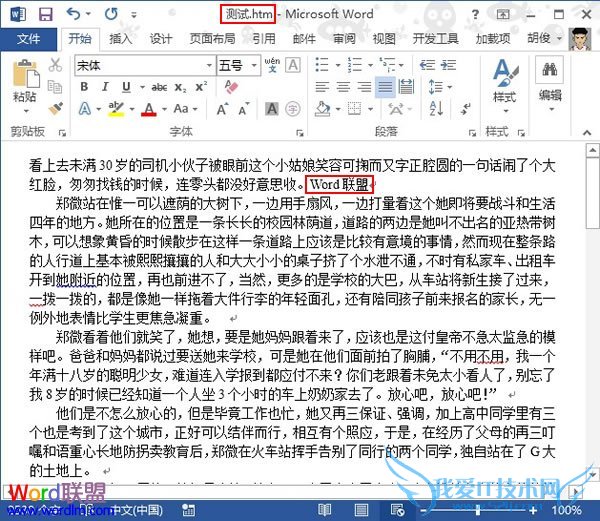Toggle character shading A button
Screen dimensions: 600x521
point(272,109)
